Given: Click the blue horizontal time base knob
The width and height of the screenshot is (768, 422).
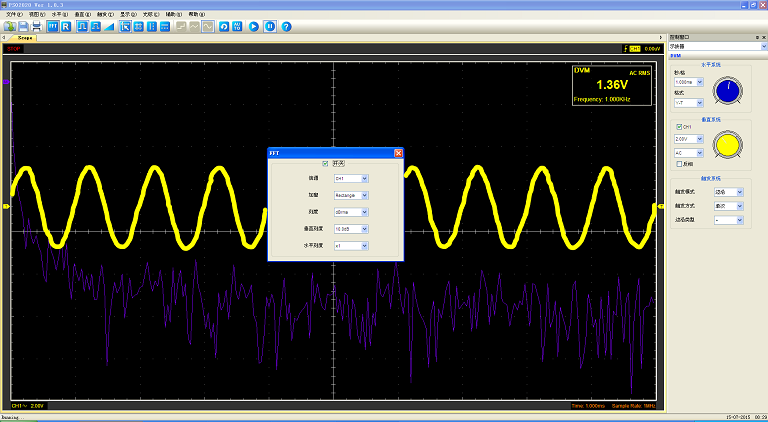Looking at the screenshot, I should 729,91.
